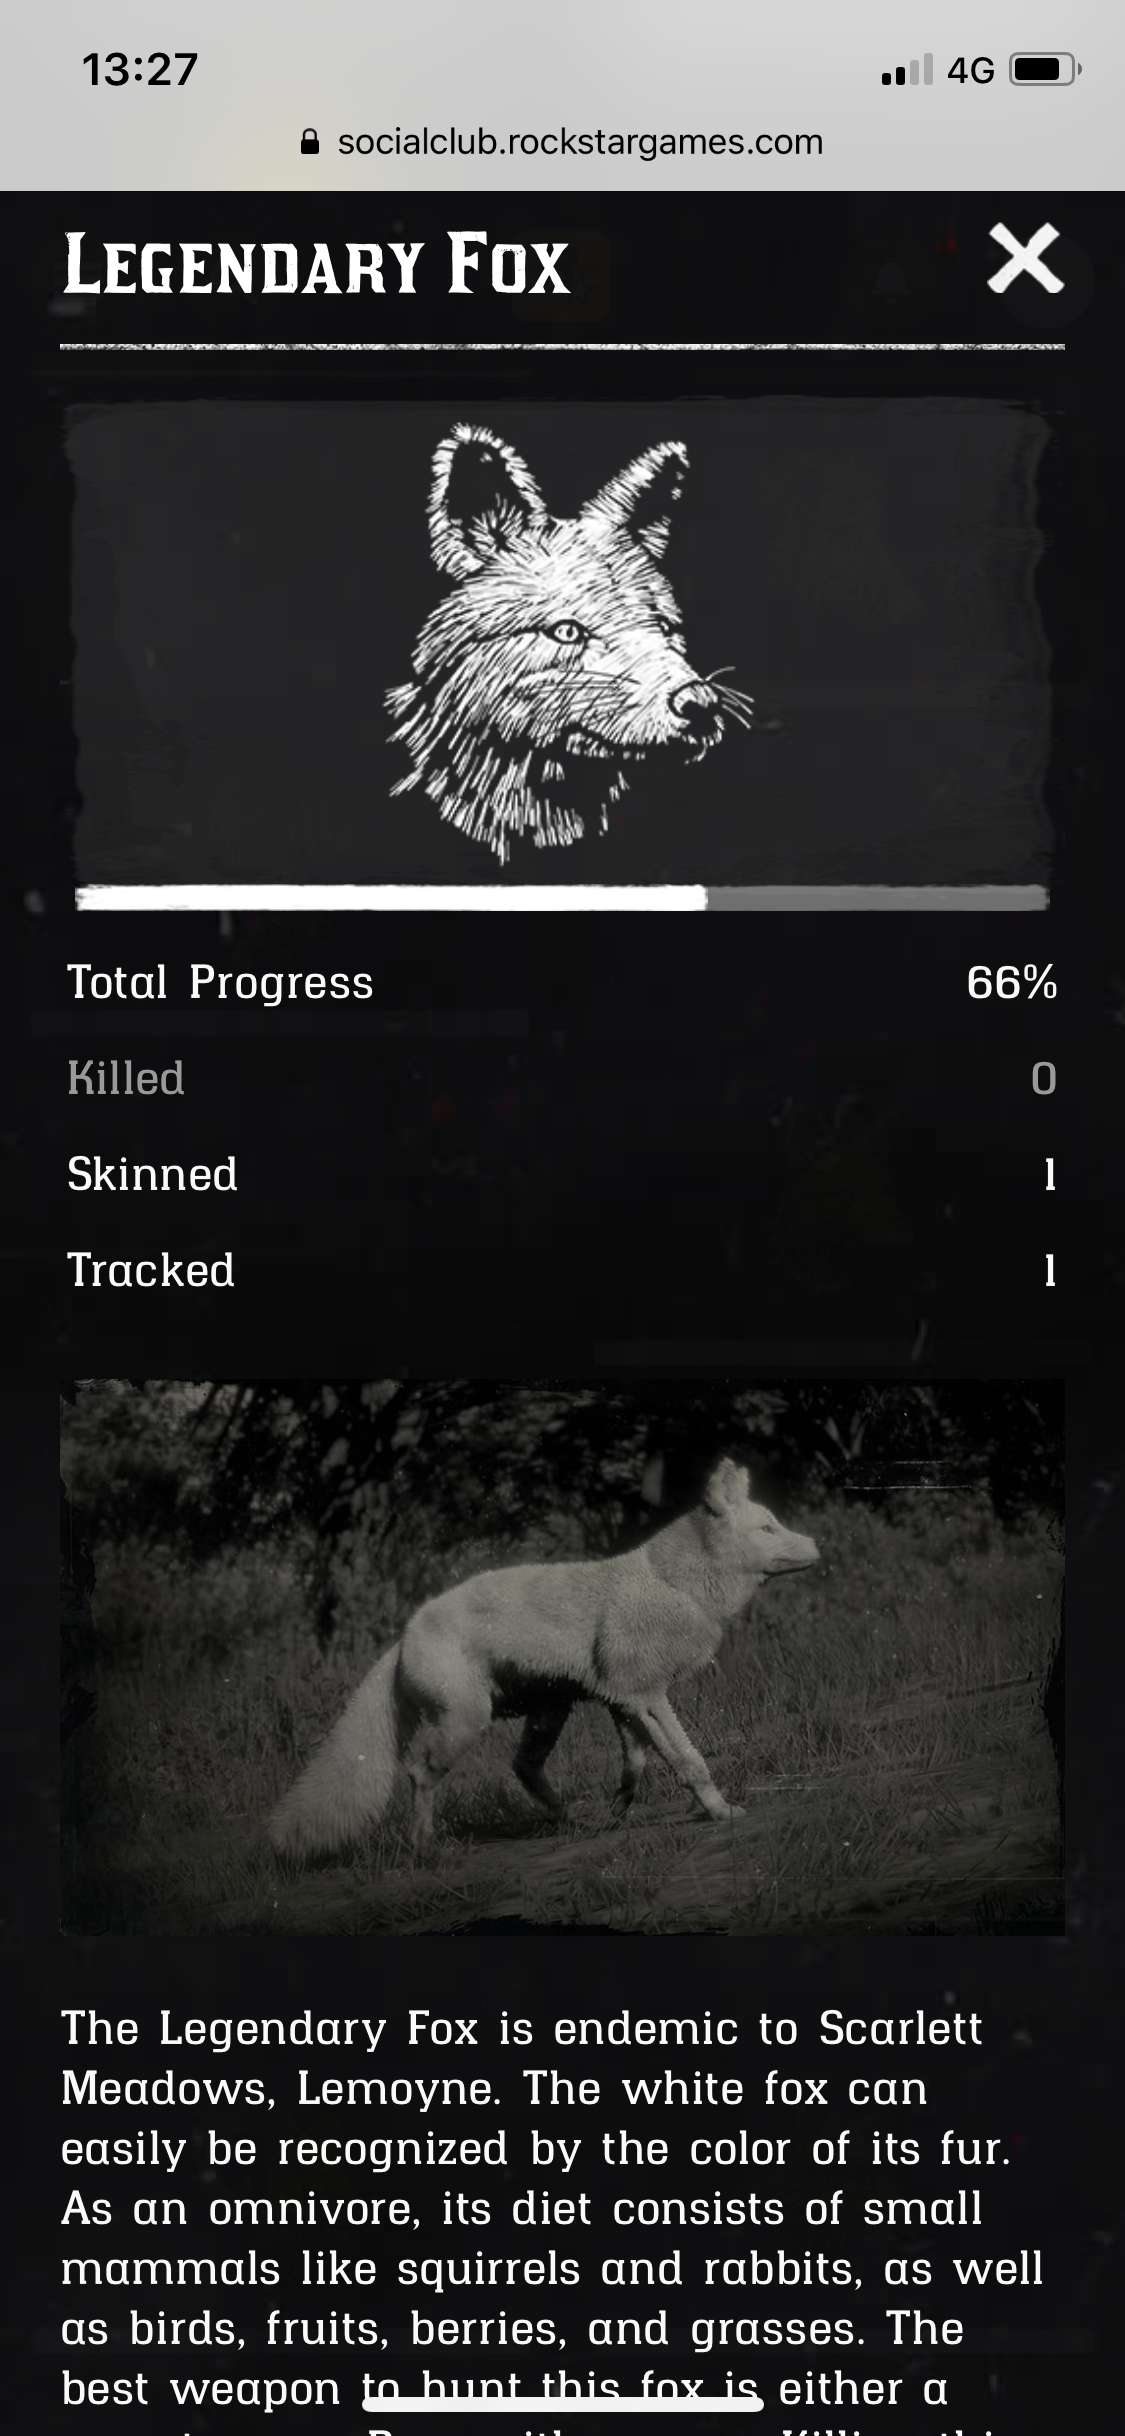Tap the battery icon in status bar
The height and width of the screenshot is (2436, 1125).
[1045, 70]
